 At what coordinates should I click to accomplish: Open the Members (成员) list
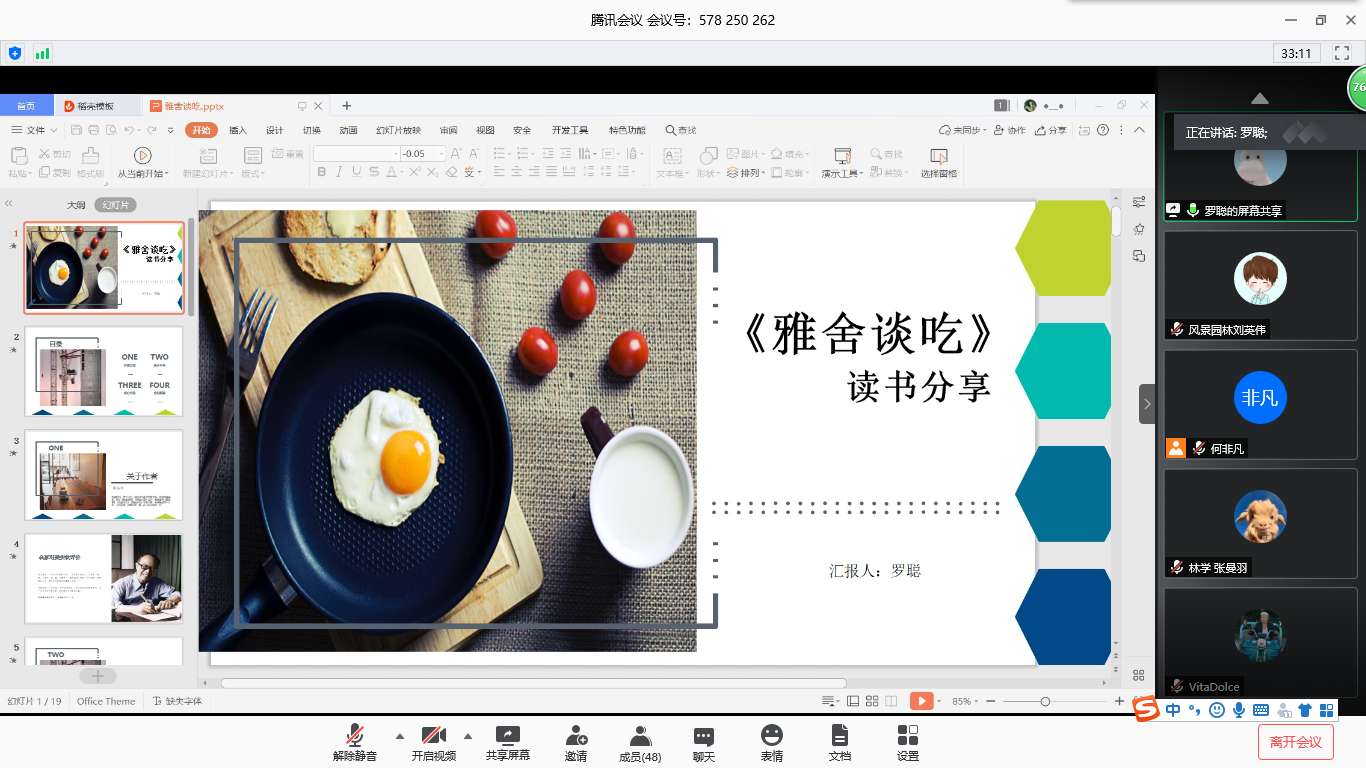[x=640, y=743]
